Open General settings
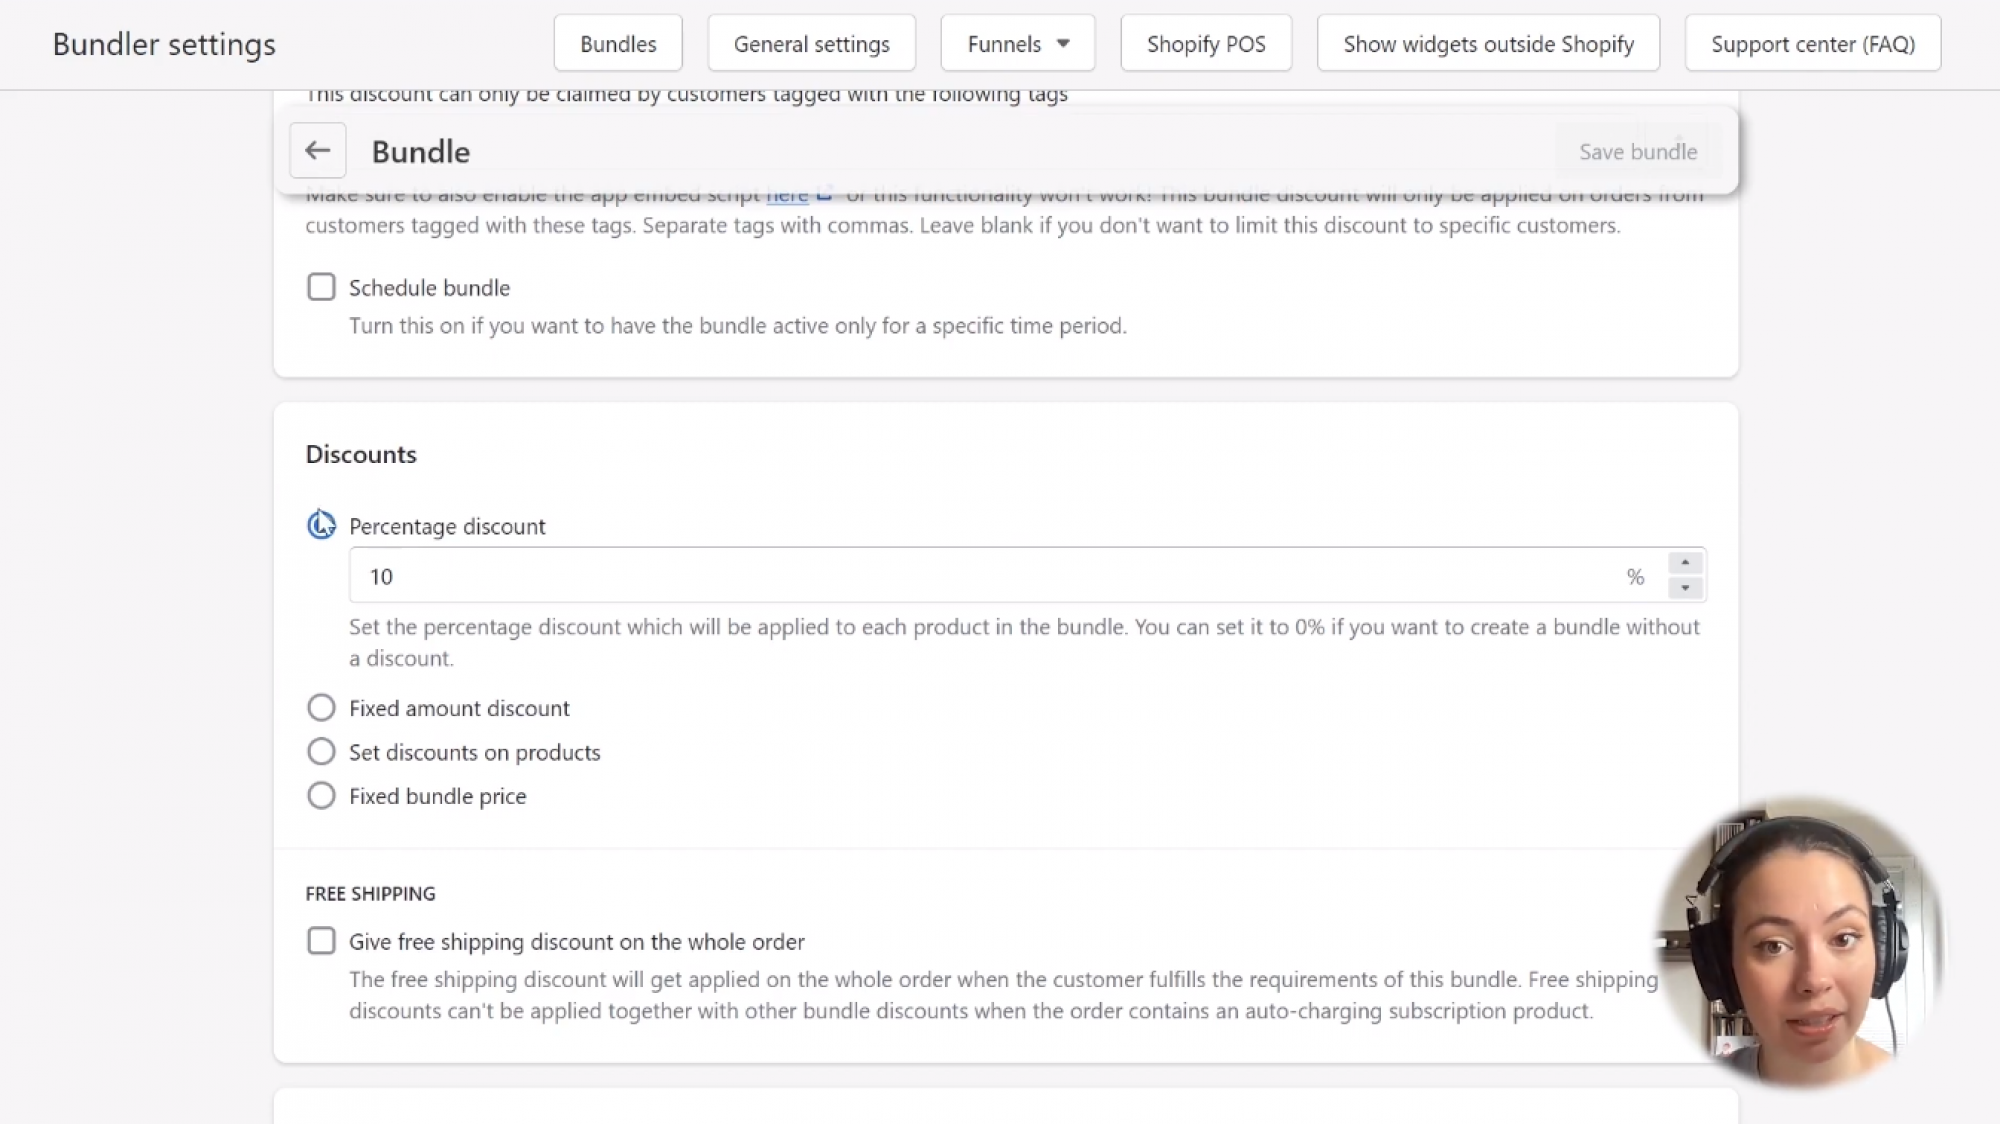This screenshot has height=1124, width=2000. (x=811, y=43)
